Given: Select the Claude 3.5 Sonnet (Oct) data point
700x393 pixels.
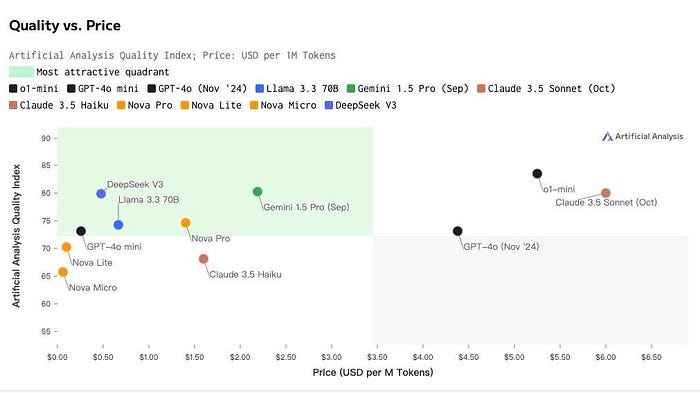Looking at the screenshot, I should tap(606, 193).
